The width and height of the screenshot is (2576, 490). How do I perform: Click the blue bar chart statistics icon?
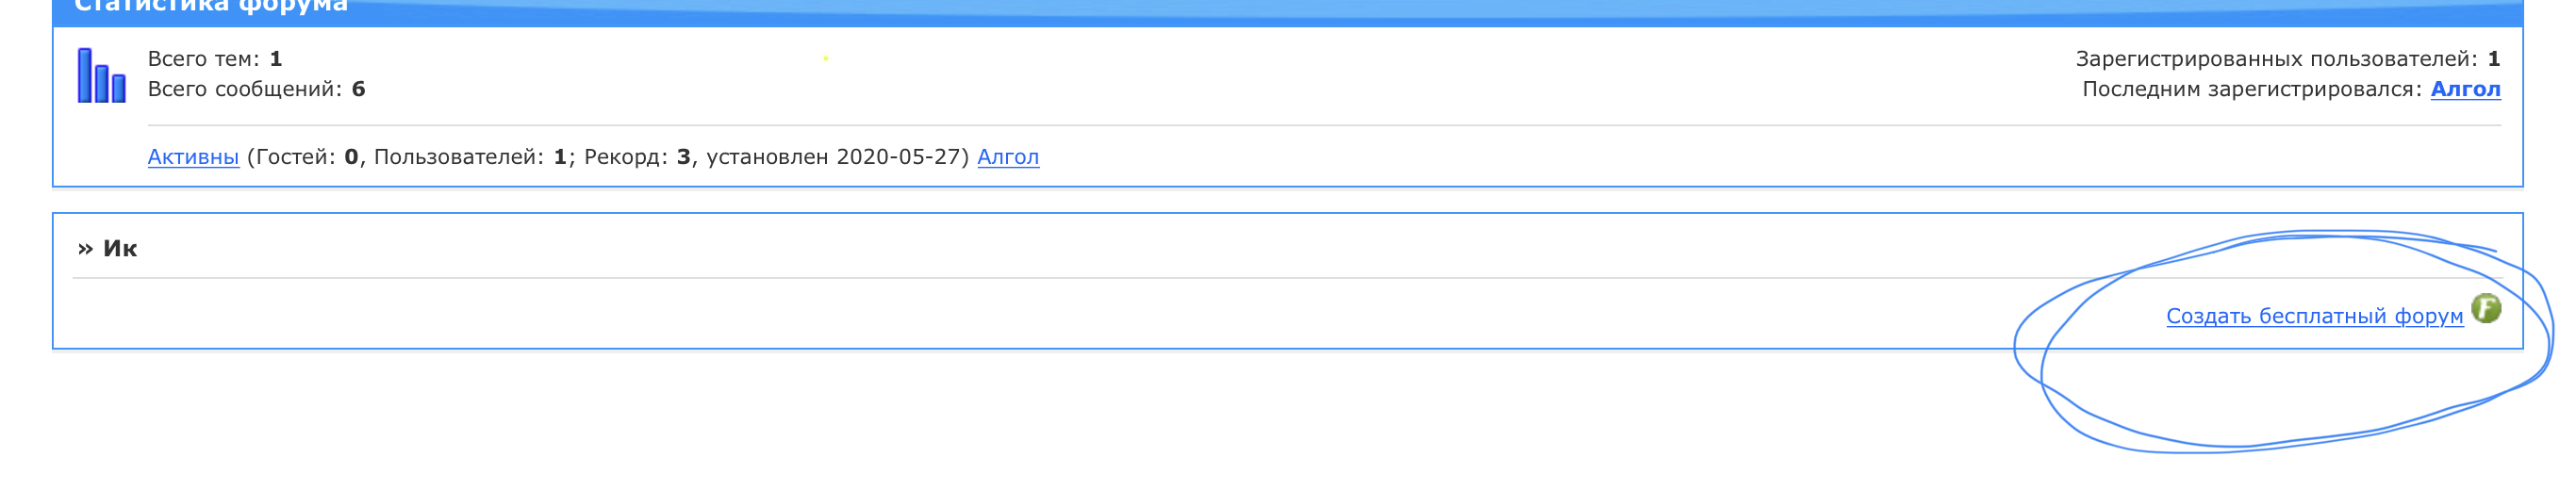(x=102, y=75)
